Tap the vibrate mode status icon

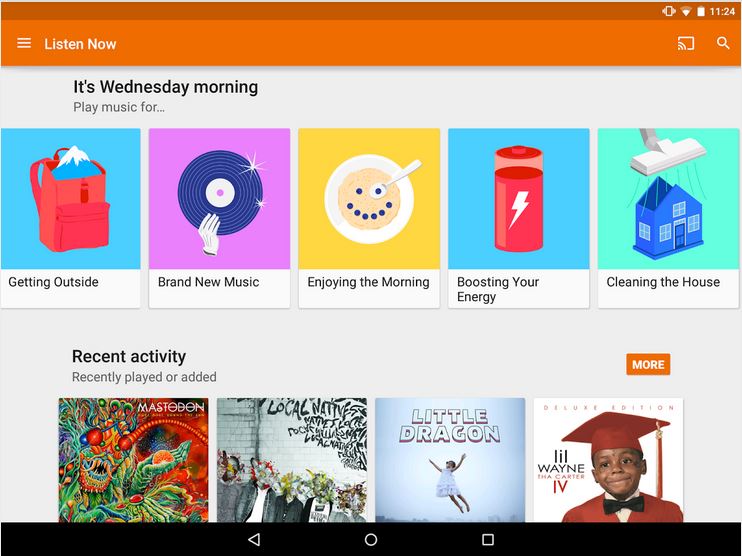click(x=669, y=11)
